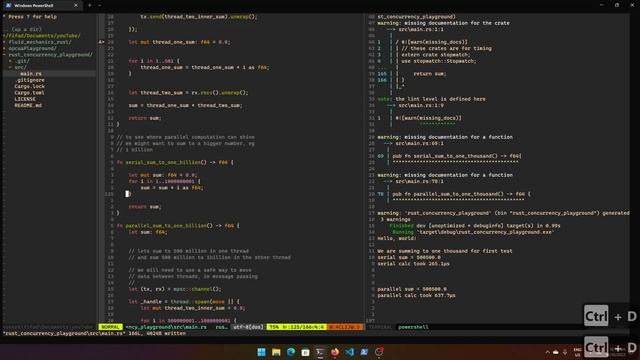Click the powershell label in the terminal status line
The width and height of the screenshot is (640, 360).
(413, 327)
